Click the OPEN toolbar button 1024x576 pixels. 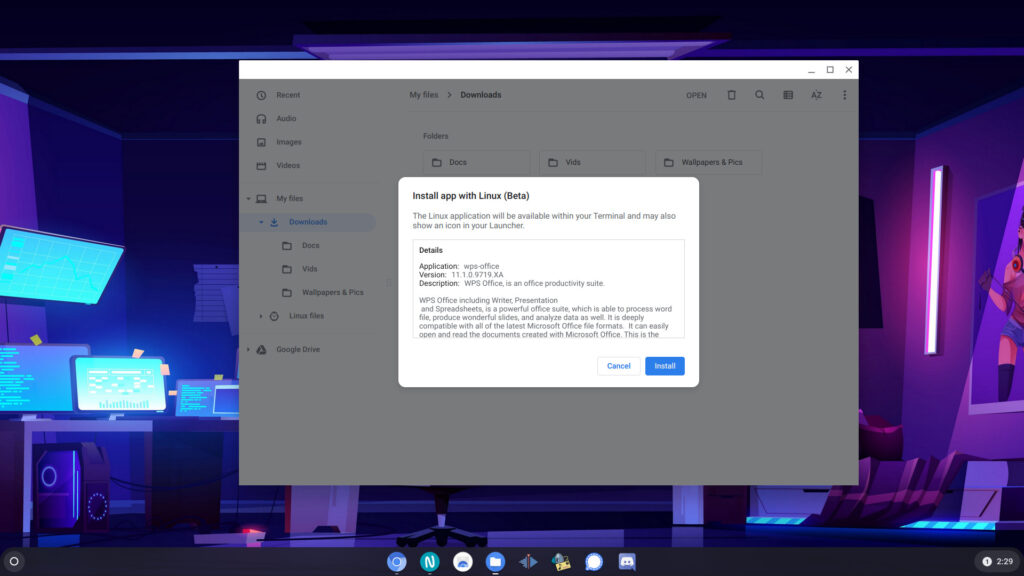[x=696, y=95]
